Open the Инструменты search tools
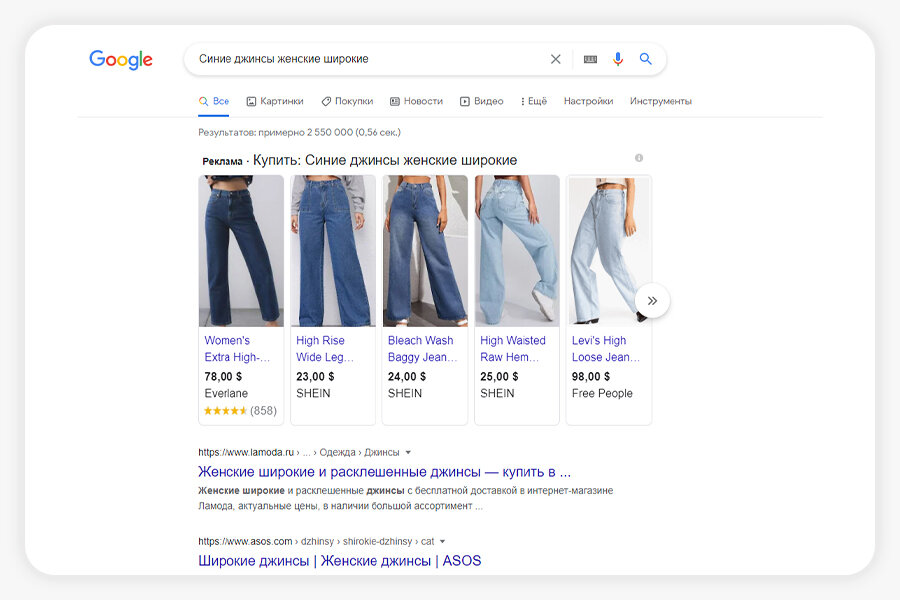 [x=660, y=101]
